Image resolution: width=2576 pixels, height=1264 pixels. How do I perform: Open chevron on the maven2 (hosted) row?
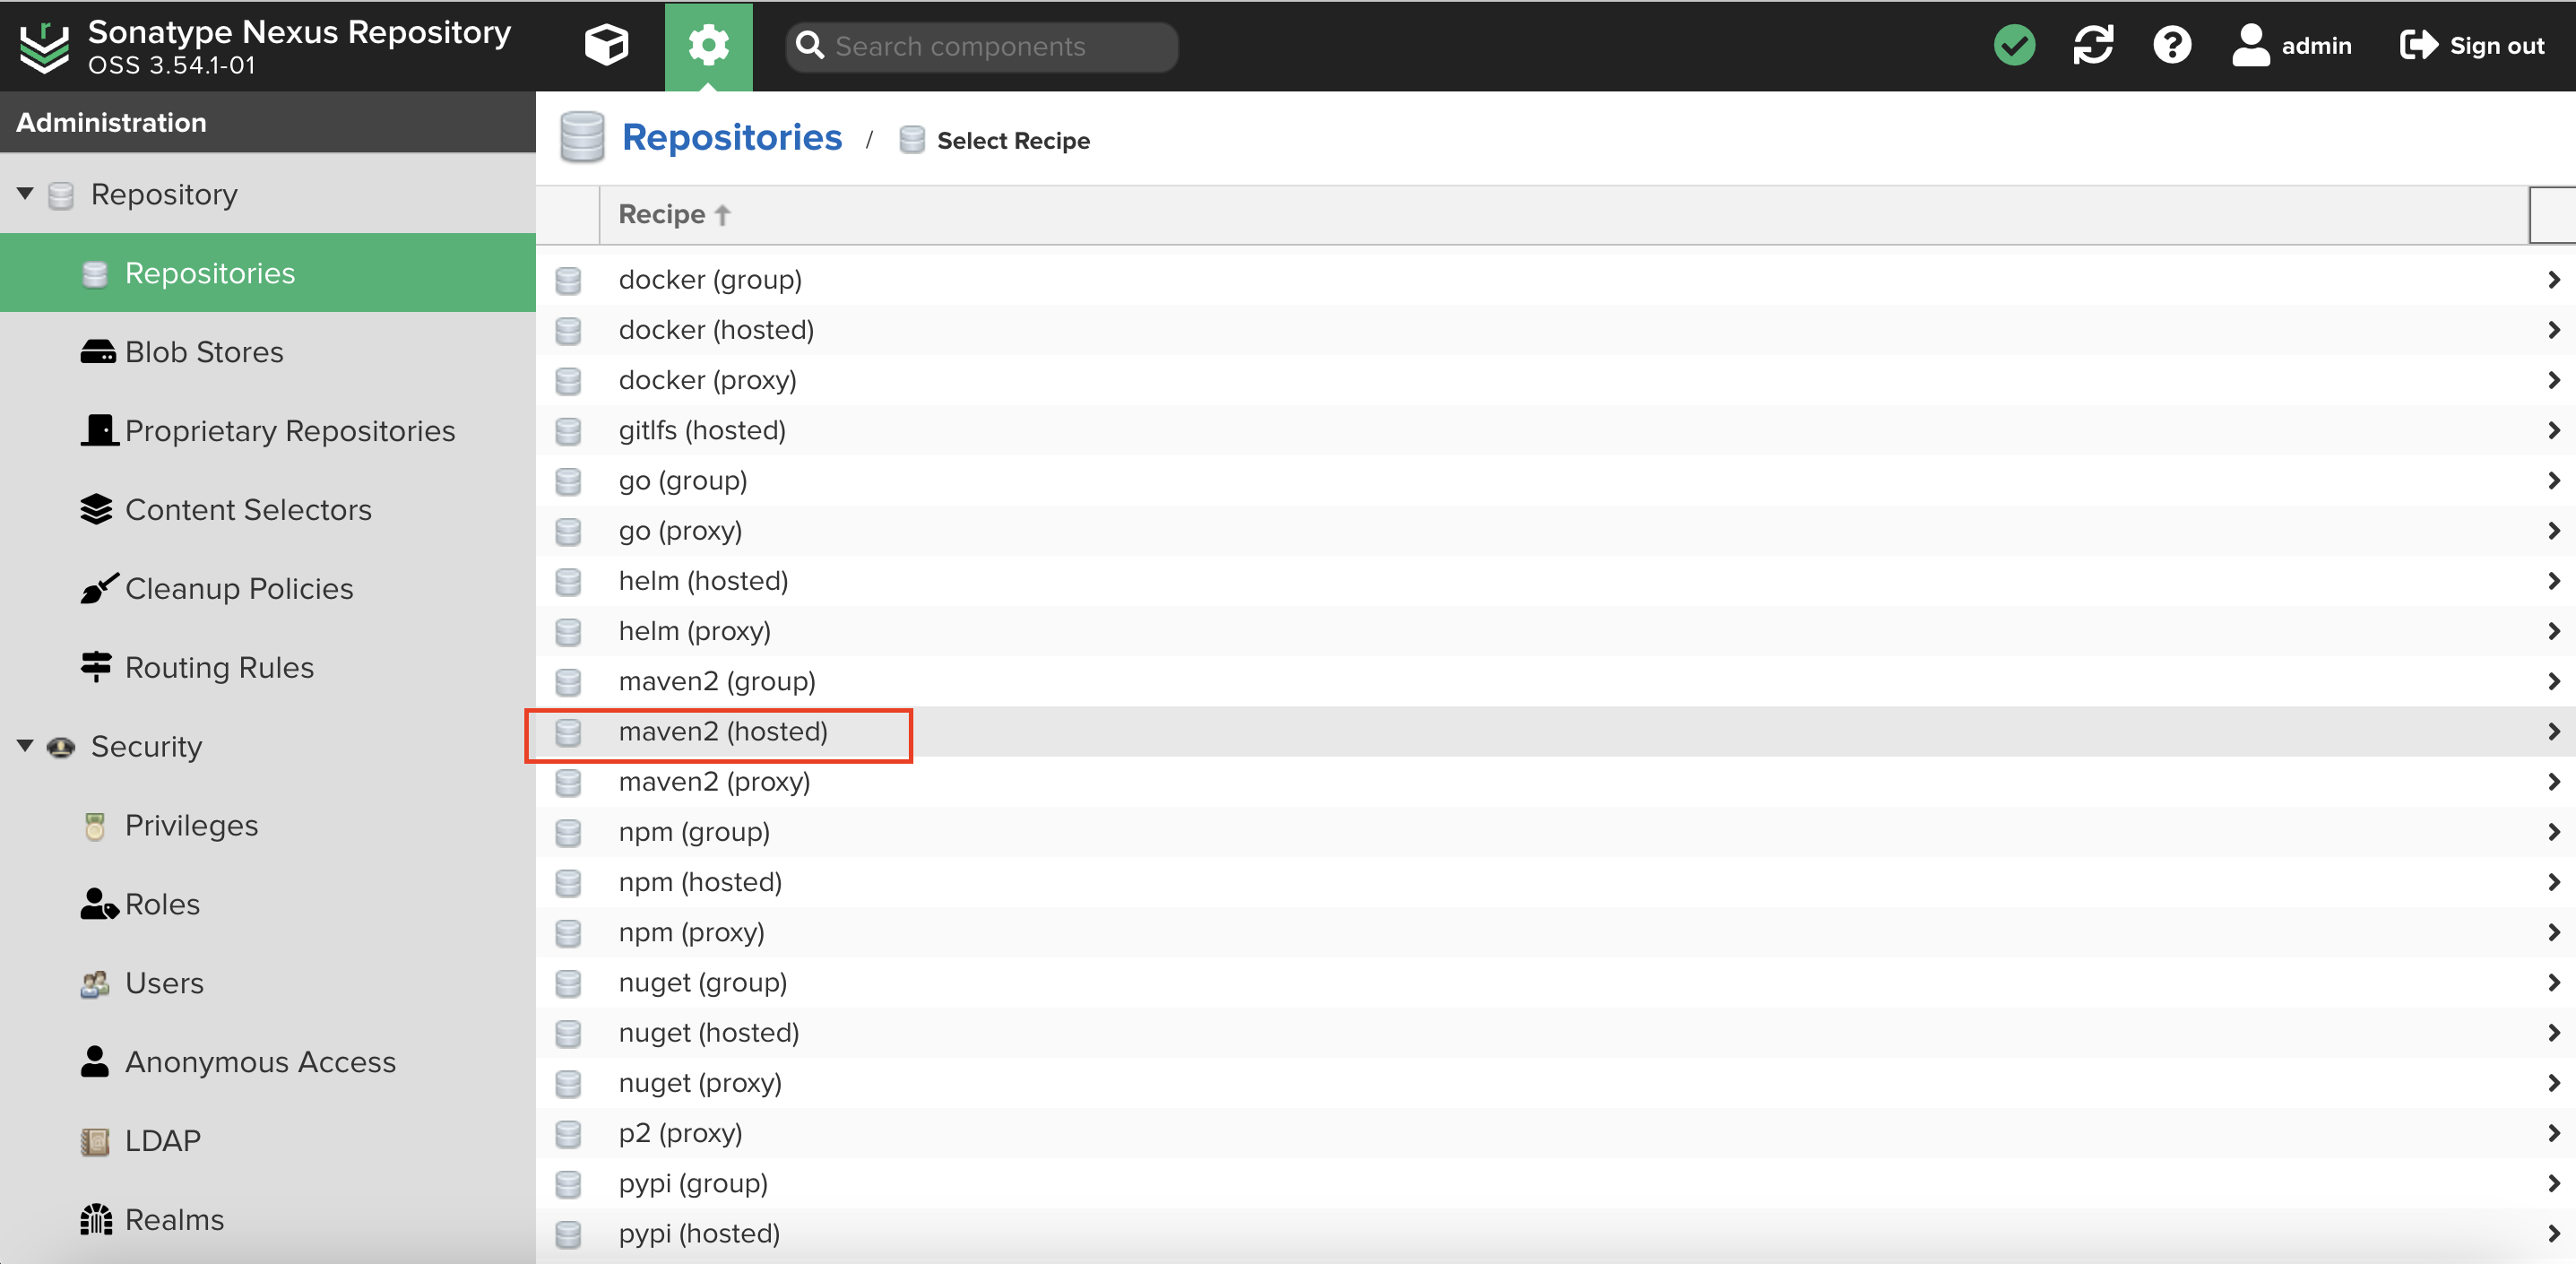pyautogui.click(x=2553, y=732)
